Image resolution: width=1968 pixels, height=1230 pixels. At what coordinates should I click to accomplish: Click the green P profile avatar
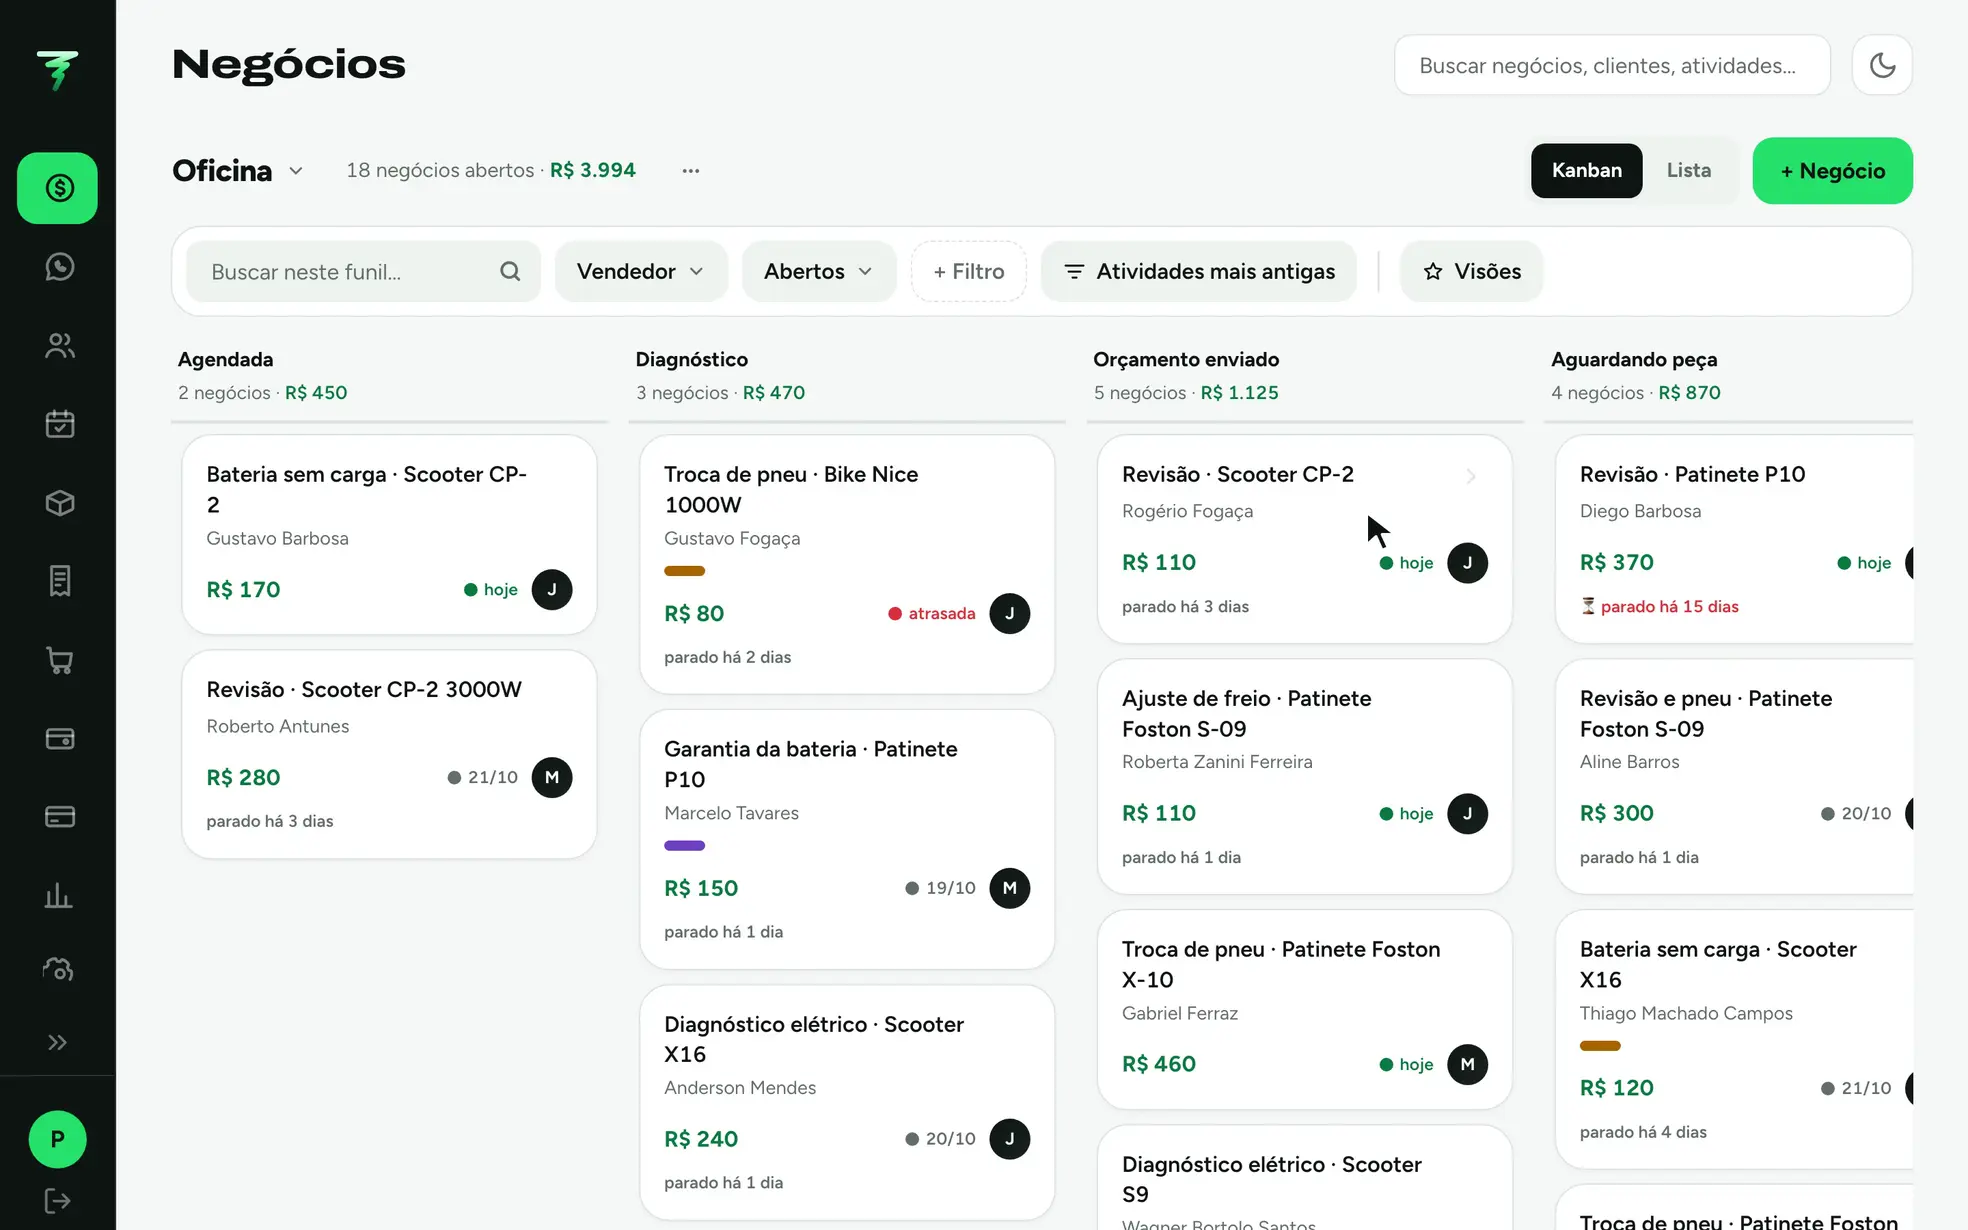pyautogui.click(x=58, y=1139)
